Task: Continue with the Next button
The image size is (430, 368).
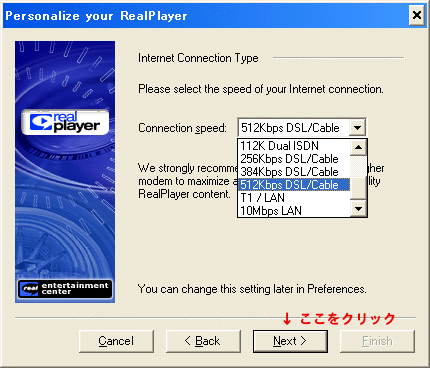Action: (x=290, y=341)
